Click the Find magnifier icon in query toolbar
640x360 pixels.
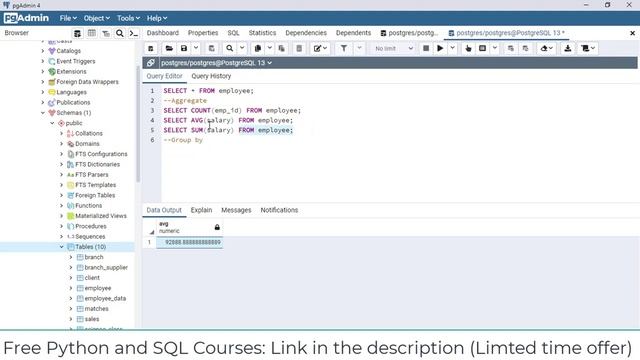click(230, 48)
